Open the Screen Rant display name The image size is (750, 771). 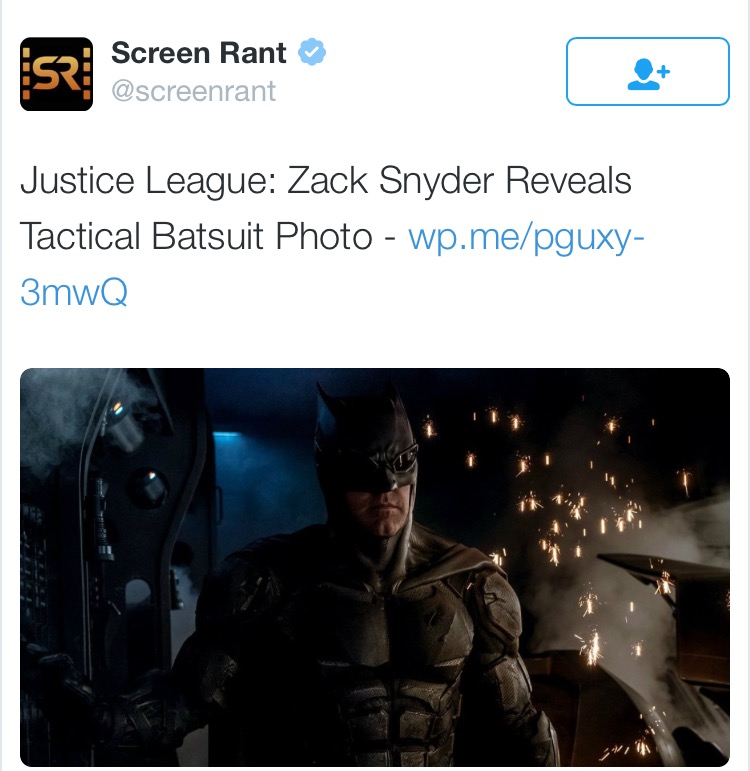coord(198,53)
